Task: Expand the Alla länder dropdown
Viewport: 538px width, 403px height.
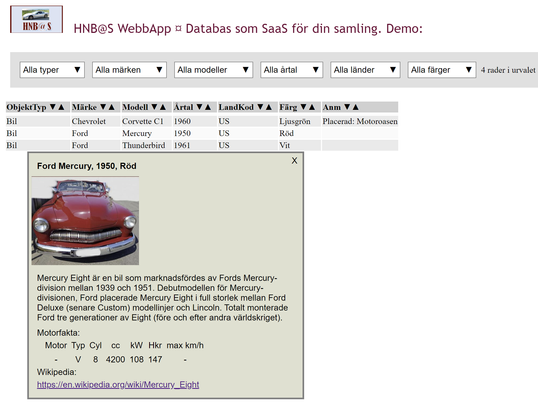Action: [365, 70]
